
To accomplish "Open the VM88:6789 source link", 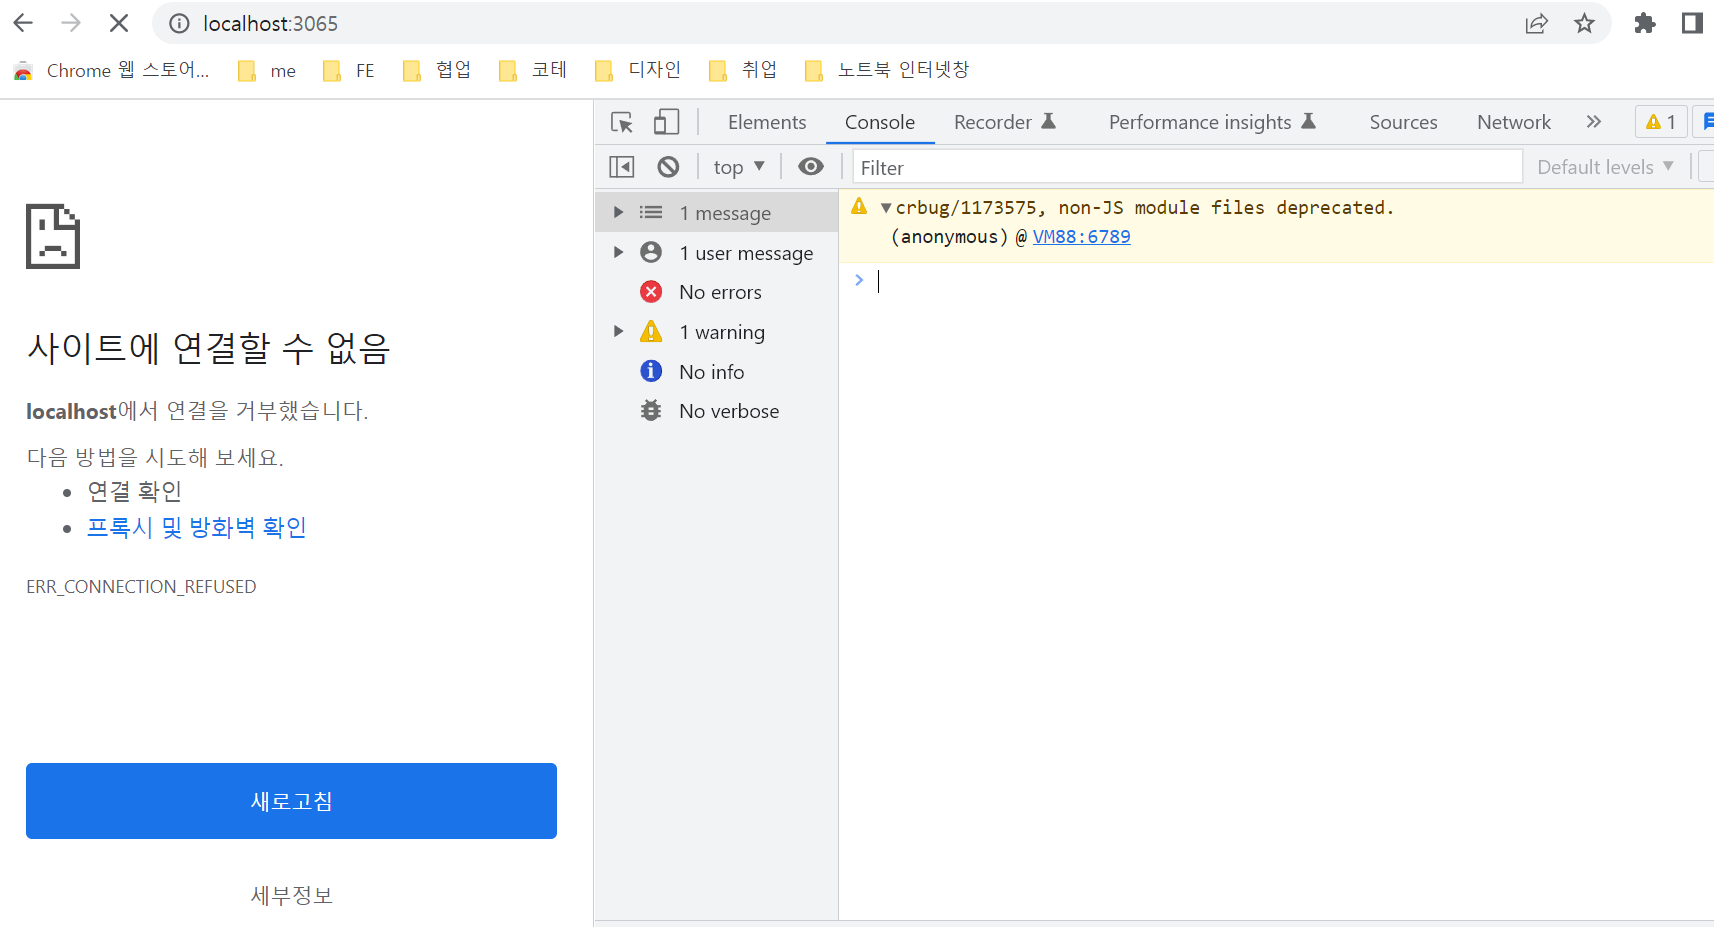I will point(1081,237).
